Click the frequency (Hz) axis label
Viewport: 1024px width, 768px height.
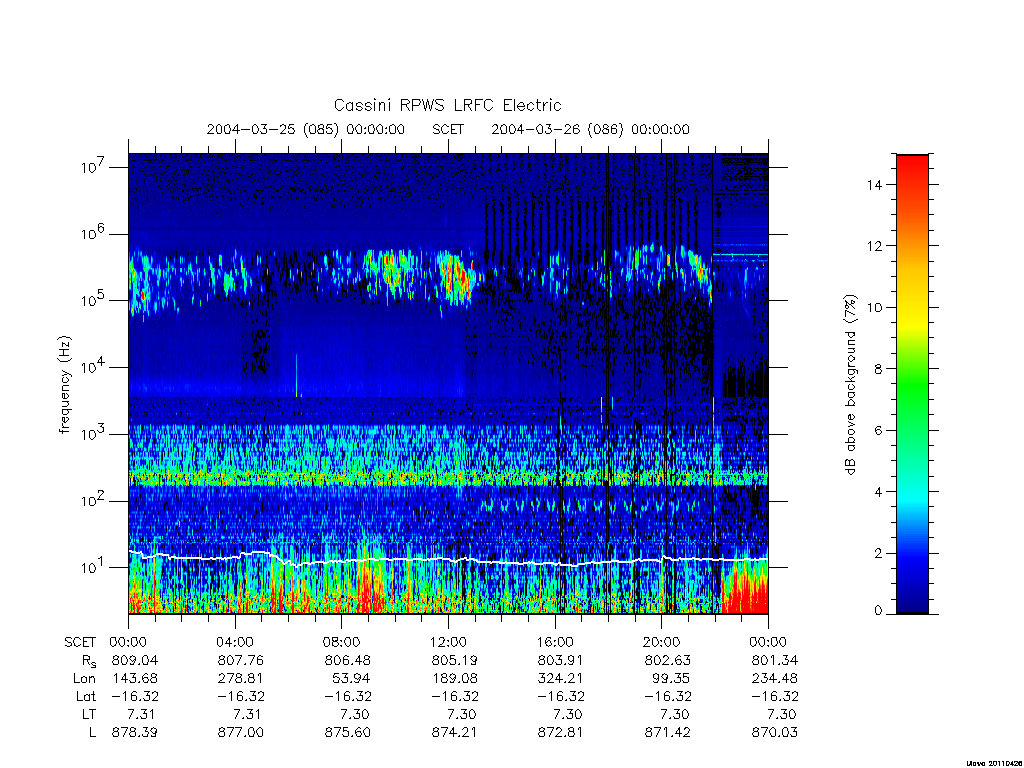tap(64, 385)
